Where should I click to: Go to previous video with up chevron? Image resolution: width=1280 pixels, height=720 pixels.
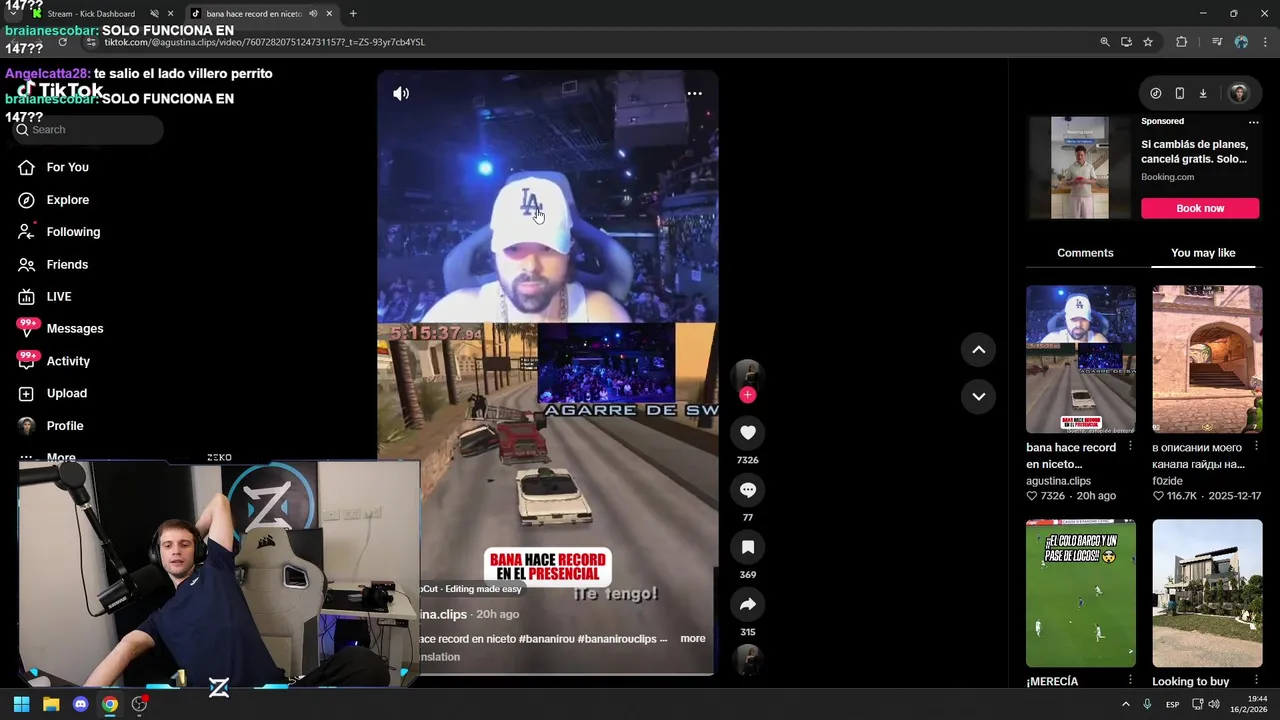pos(979,349)
